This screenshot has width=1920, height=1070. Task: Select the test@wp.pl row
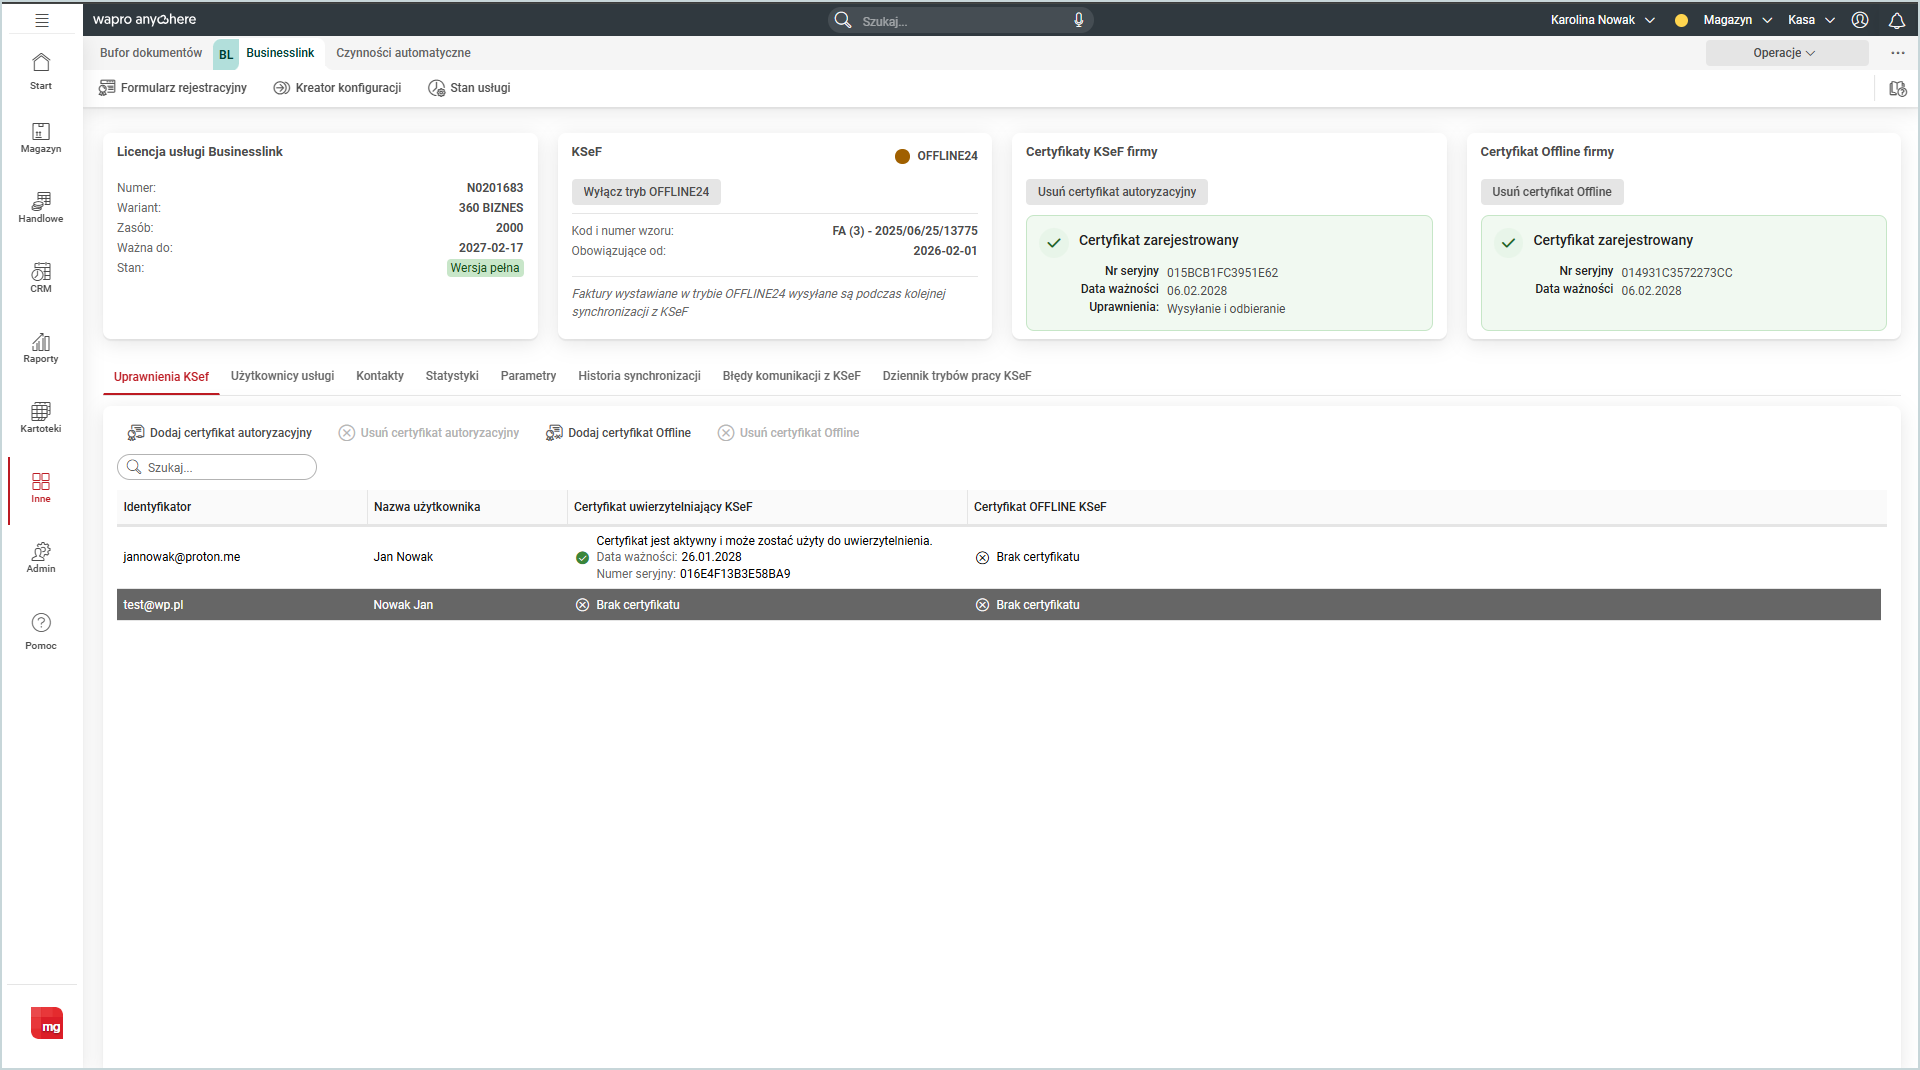[999, 605]
